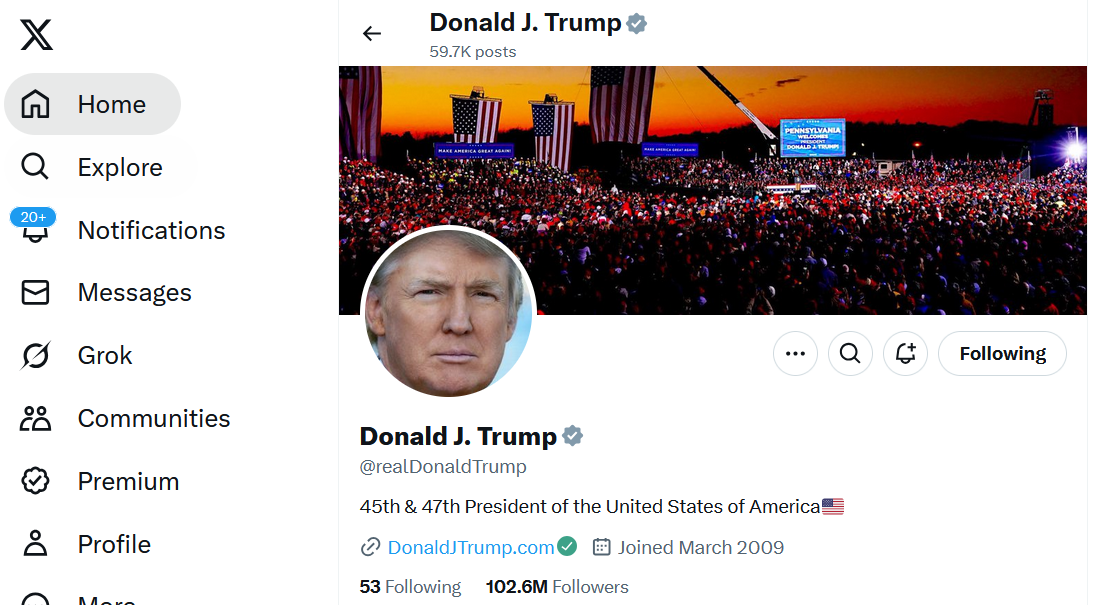
Task: Open the Premium badge icon
Action: coord(36,481)
